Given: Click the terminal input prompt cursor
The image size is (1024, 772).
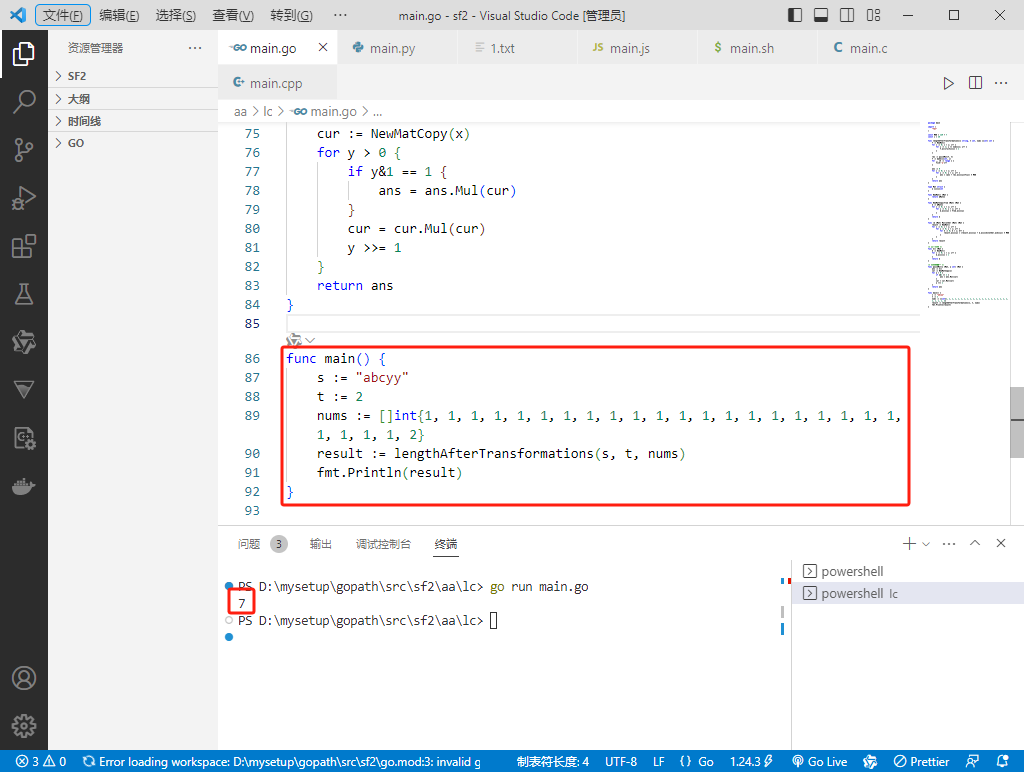Looking at the screenshot, I should [x=494, y=620].
